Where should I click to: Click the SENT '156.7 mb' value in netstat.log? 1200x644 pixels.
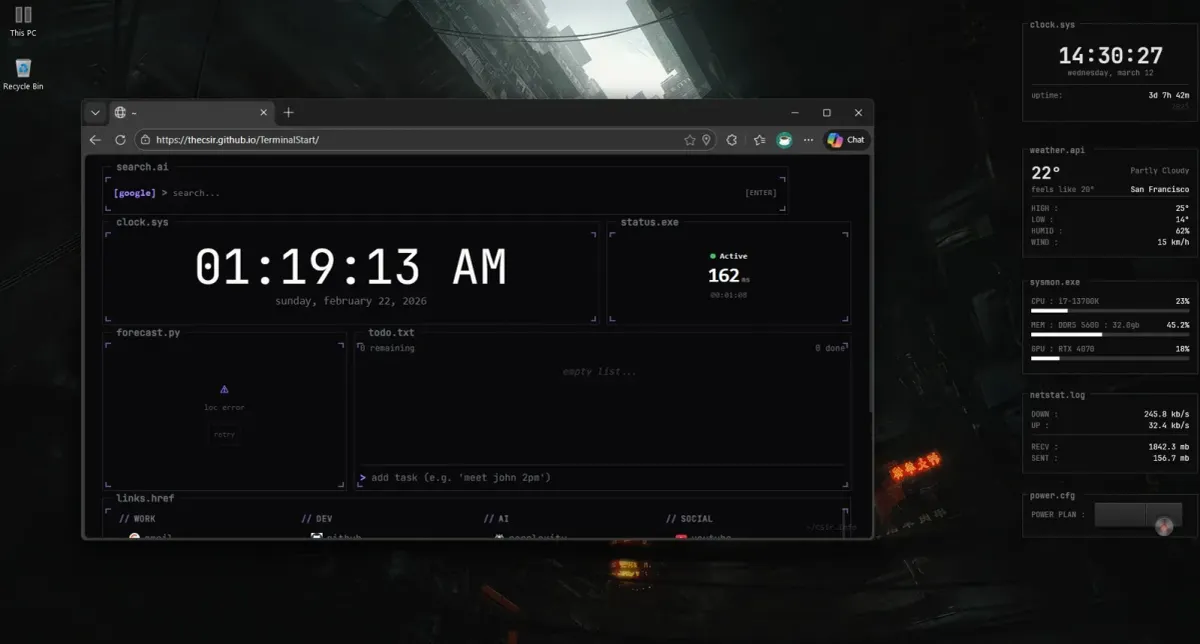1171,458
